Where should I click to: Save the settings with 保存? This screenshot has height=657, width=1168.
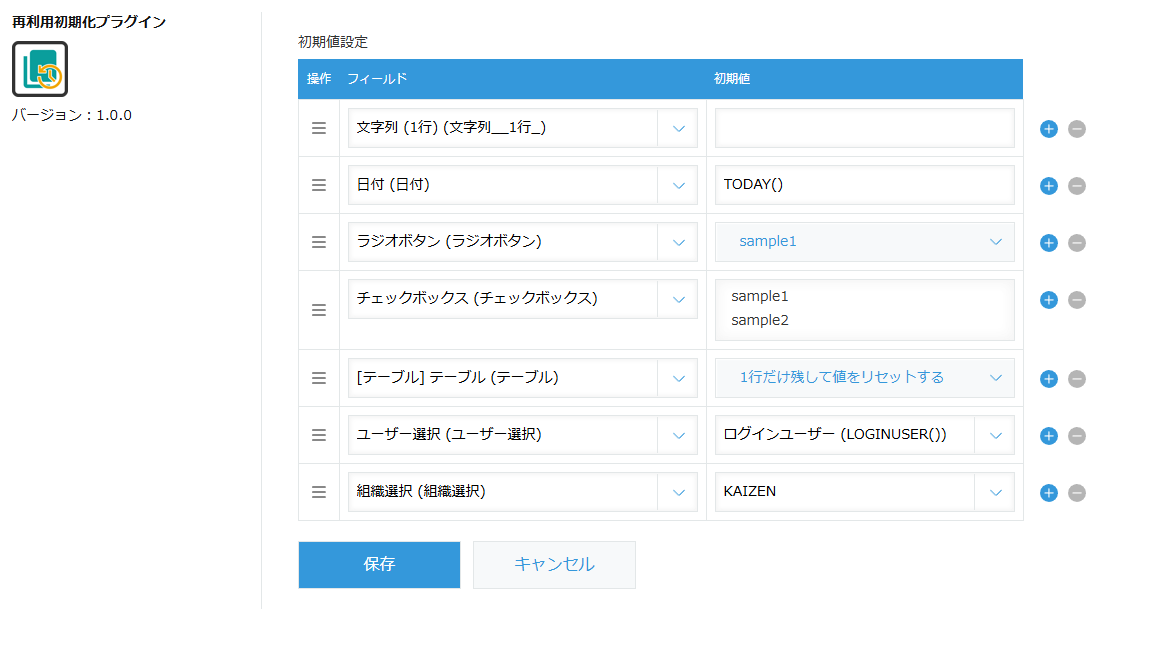[378, 564]
